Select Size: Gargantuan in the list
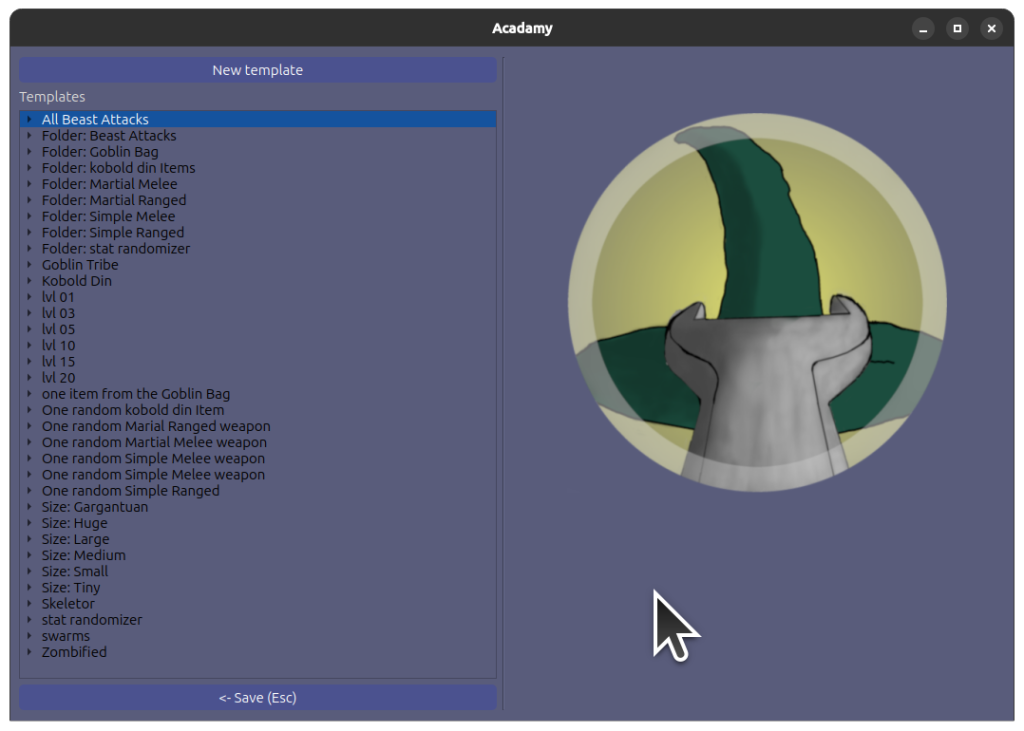Viewport: 1024px width, 731px height. click(x=94, y=507)
